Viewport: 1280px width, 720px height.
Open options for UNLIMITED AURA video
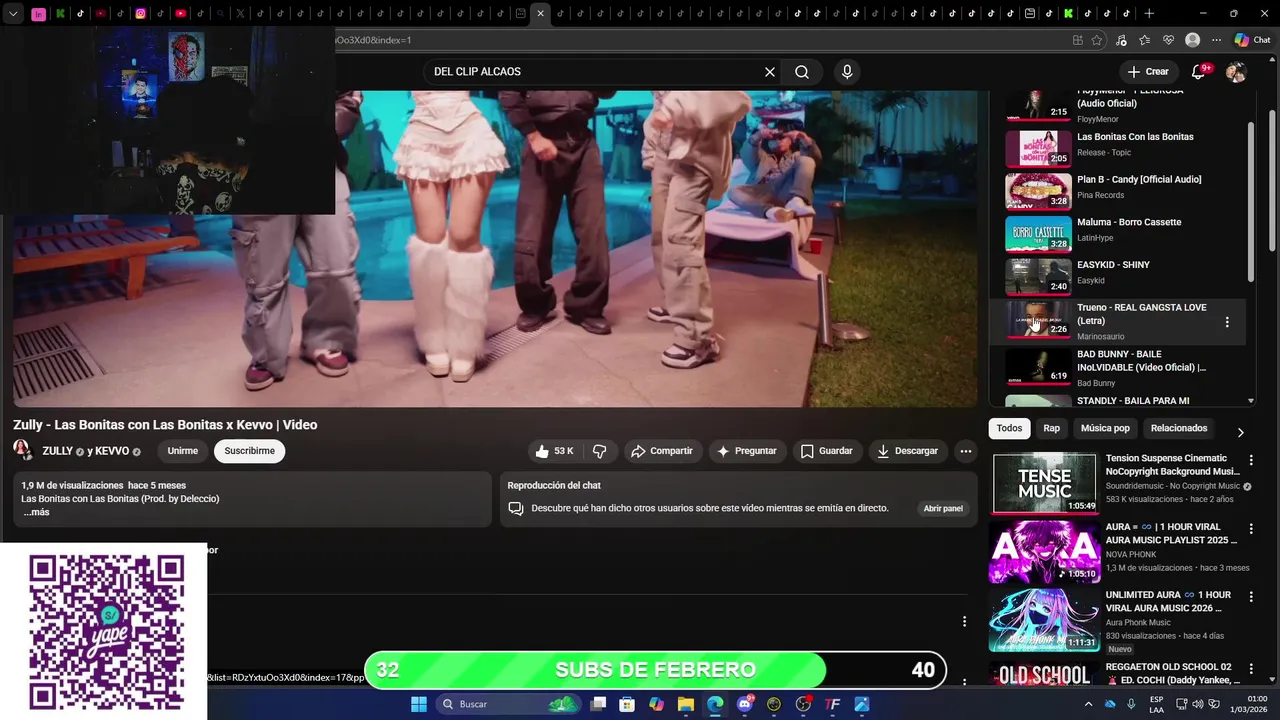[x=1250, y=596]
